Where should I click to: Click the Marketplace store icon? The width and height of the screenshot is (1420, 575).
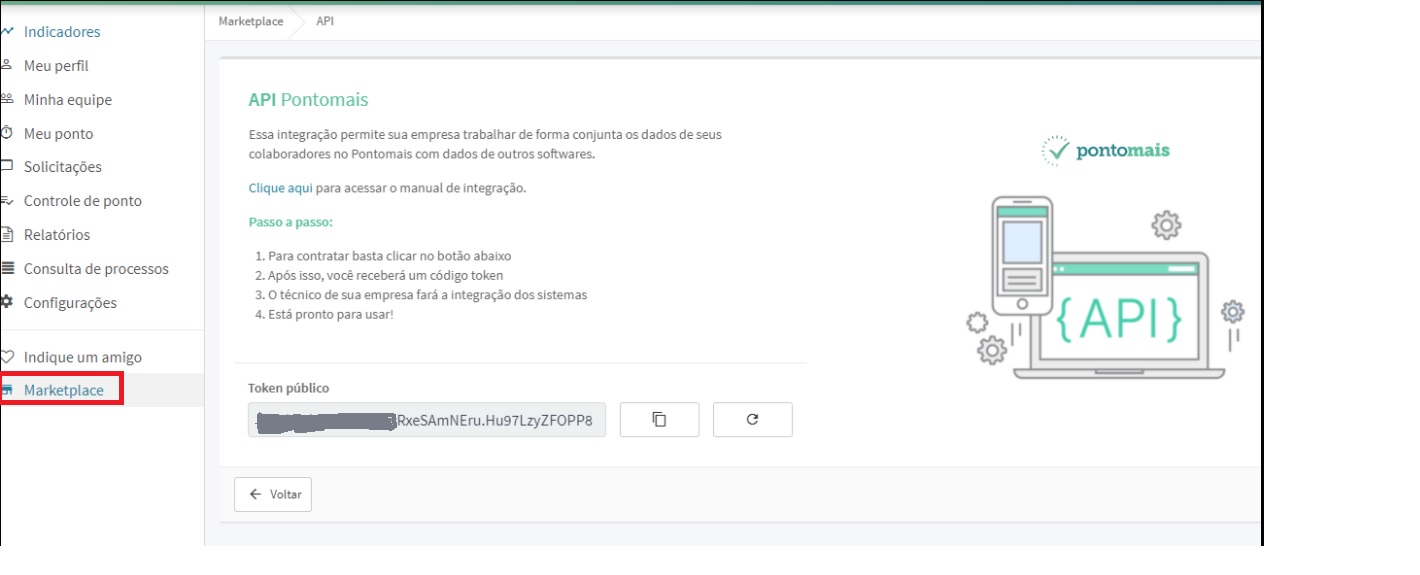tap(7, 390)
